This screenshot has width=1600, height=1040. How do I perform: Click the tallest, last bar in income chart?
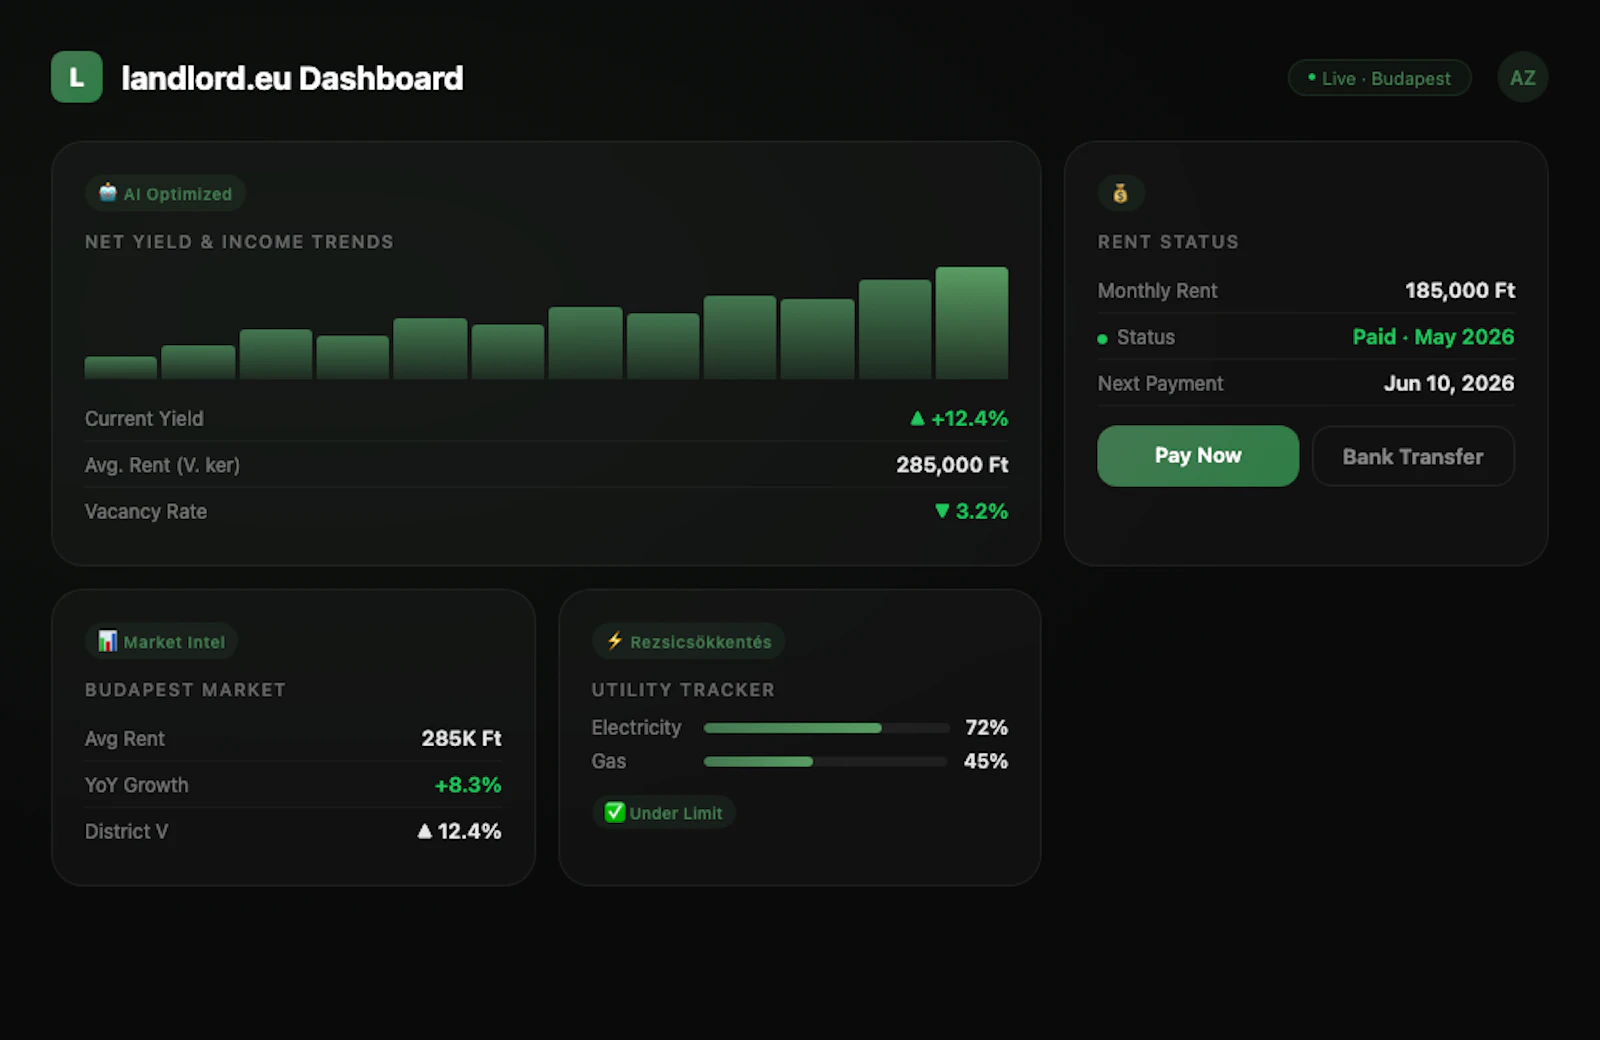tap(972, 323)
